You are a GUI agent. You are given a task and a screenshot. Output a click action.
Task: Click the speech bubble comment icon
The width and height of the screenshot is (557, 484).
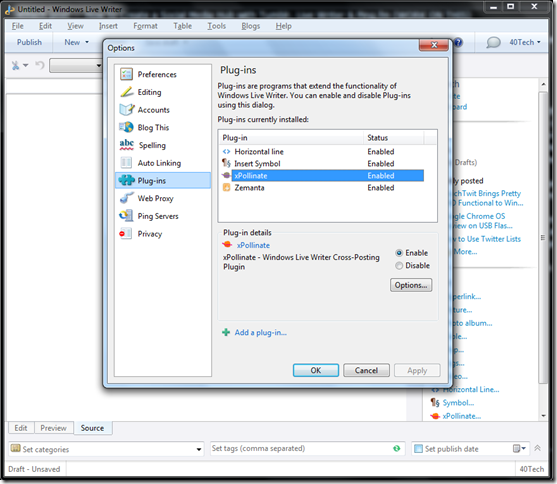coord(493,43)
